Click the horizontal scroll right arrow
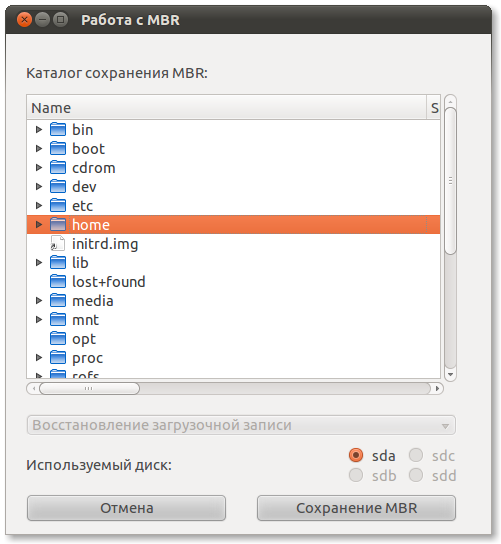Viewport: 501px width, 544px height. click(437, 388)
